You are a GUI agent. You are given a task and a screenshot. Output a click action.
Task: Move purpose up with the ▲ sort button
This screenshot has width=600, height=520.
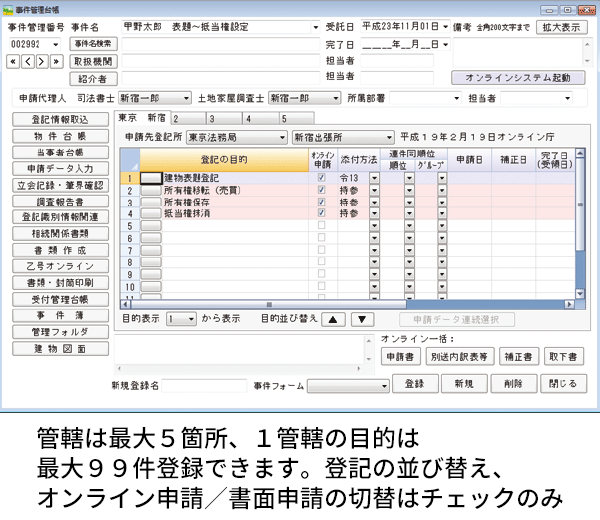point(334,319)
